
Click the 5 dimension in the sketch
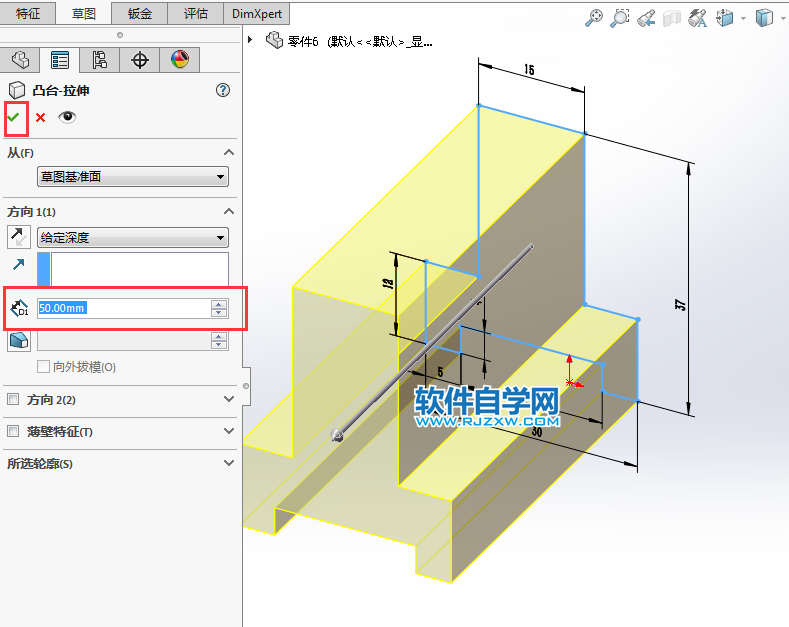440,372
